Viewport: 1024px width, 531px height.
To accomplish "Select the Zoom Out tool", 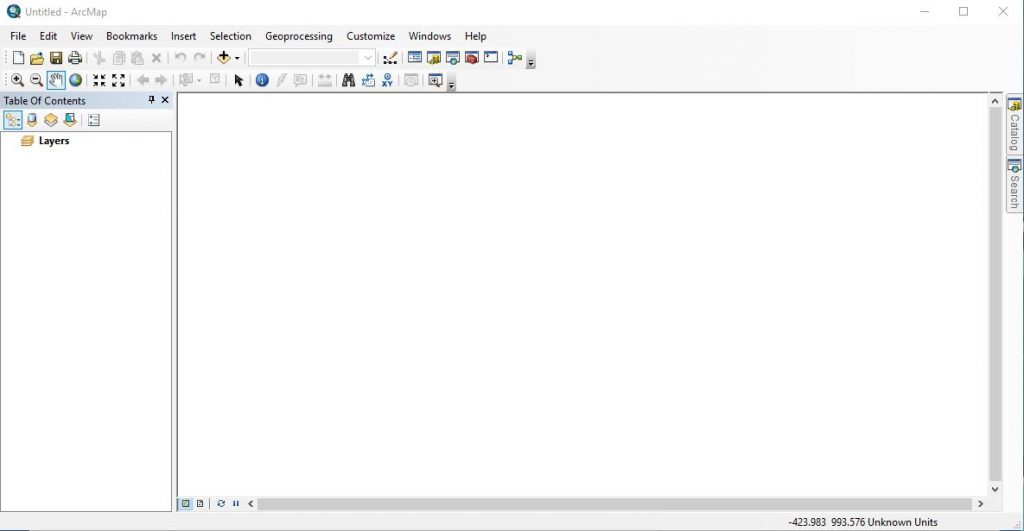I will tap(37, 80).
